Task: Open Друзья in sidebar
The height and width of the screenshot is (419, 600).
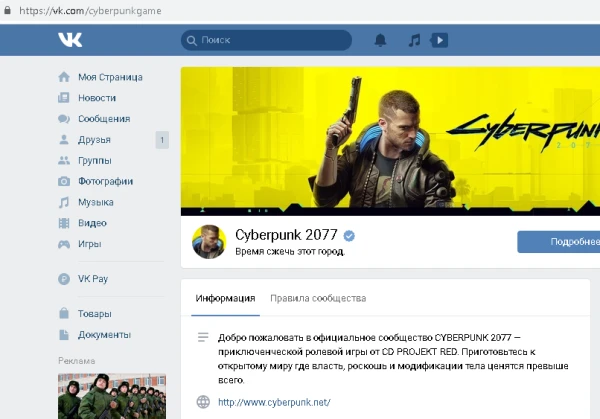Action: coord(94,140)
